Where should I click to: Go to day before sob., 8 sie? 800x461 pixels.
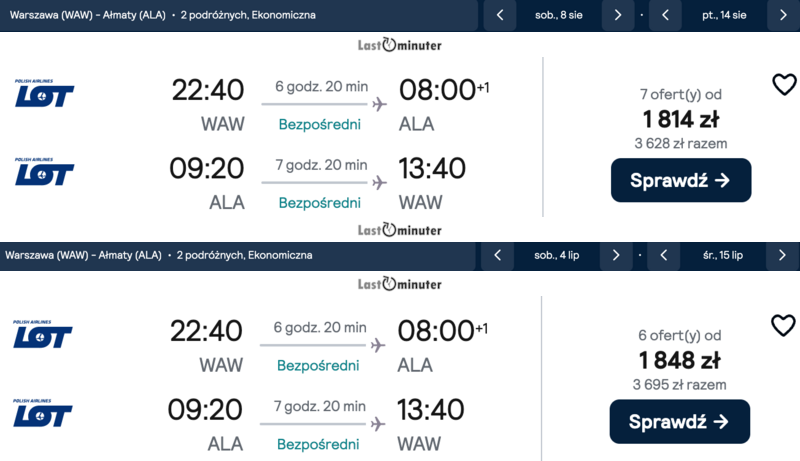499,15
